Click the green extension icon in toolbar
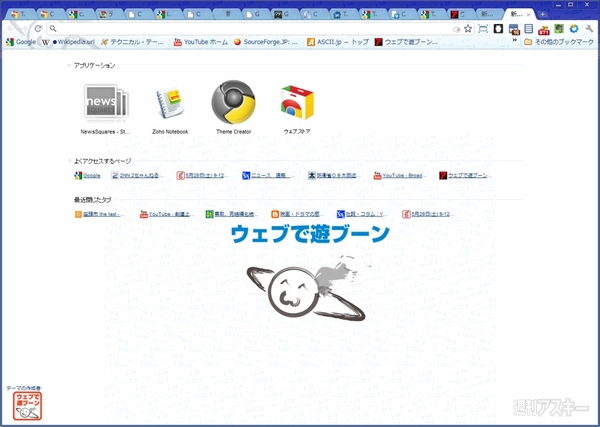 point(559,29)
